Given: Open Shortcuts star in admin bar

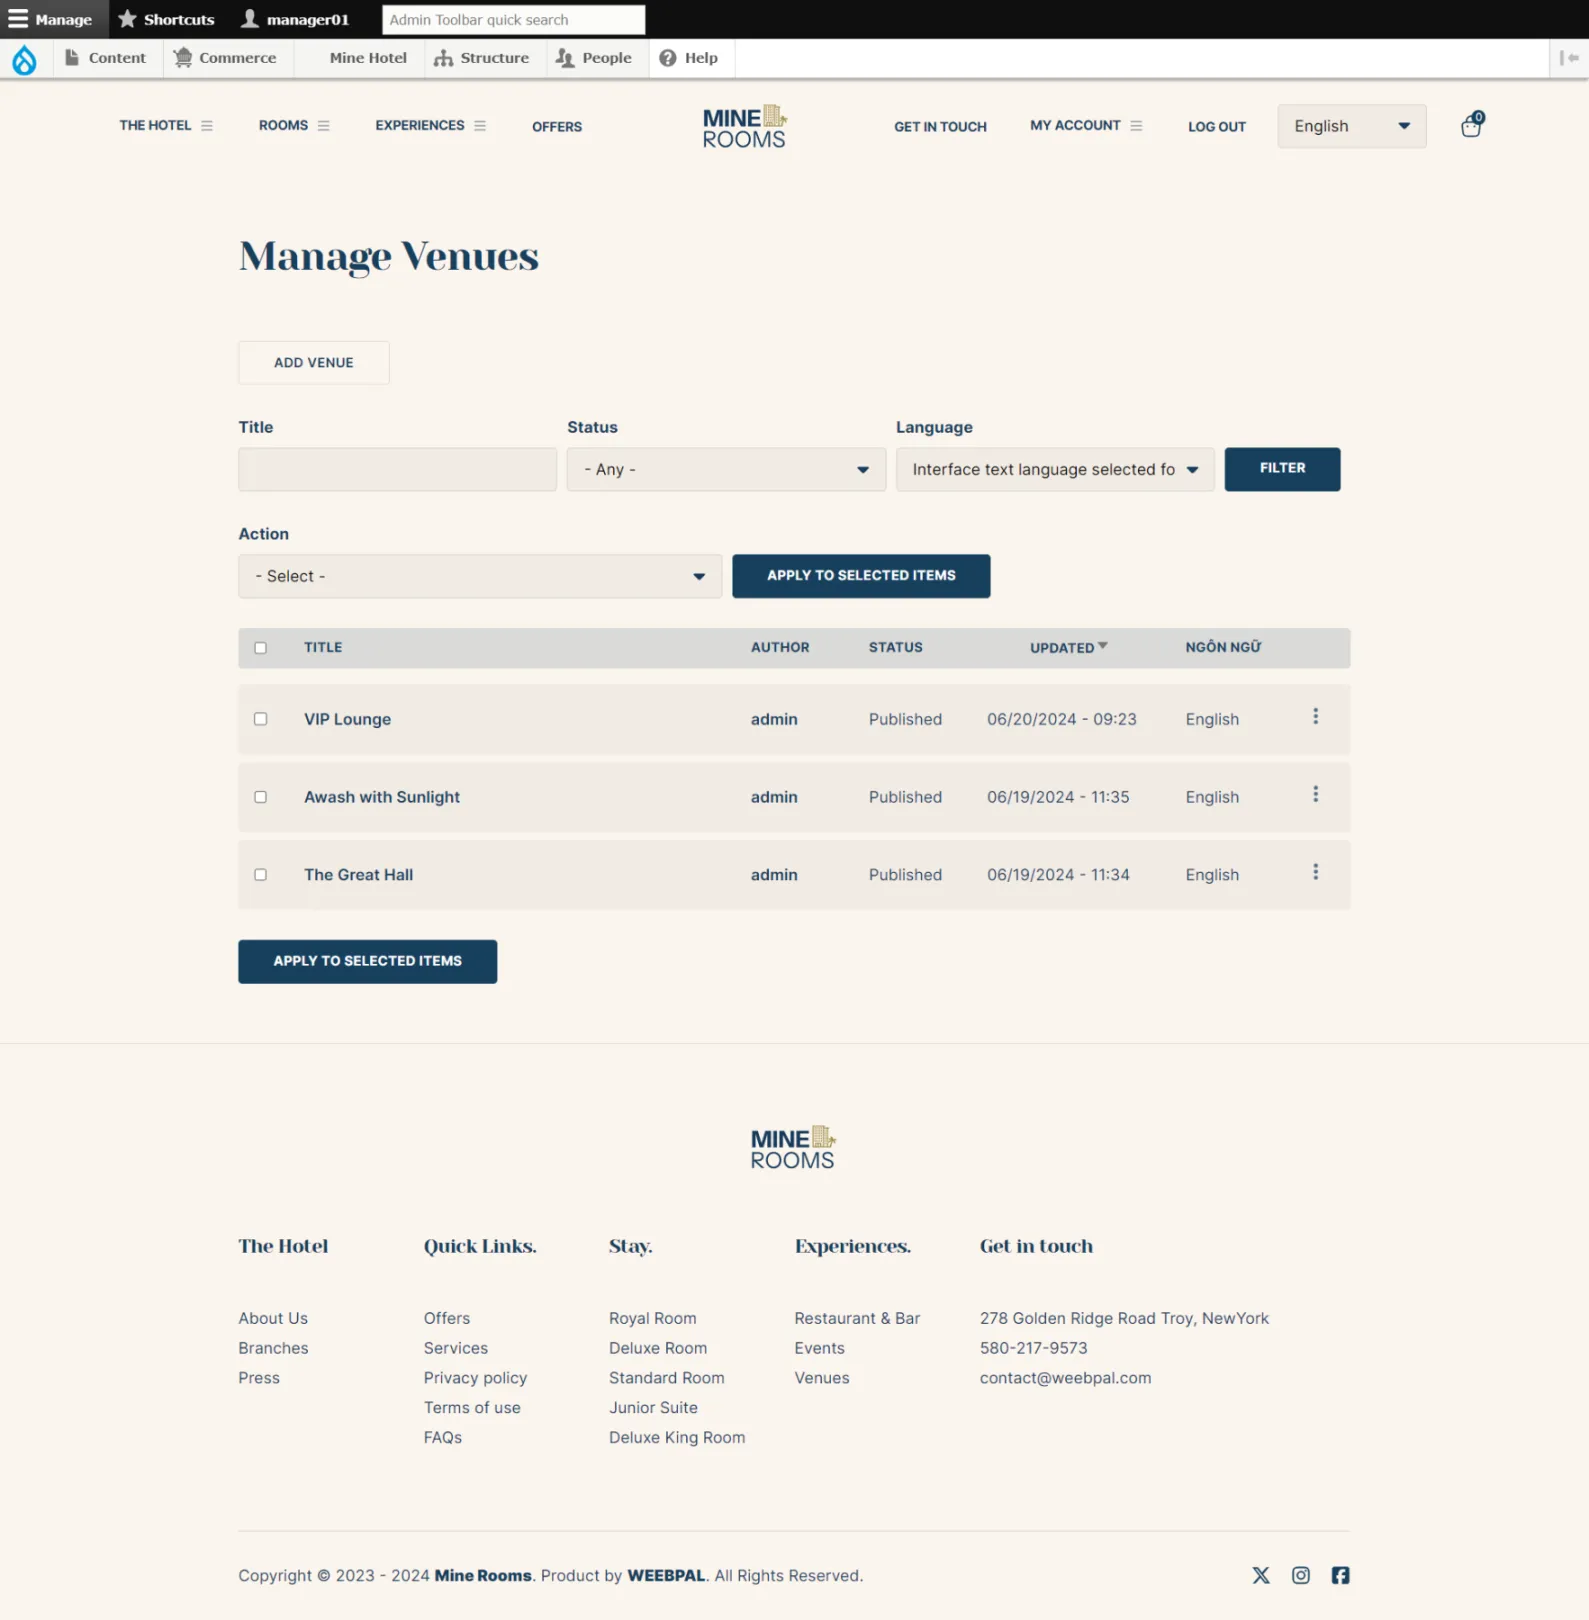Looking at the screenshot, I should click(166, 19).
